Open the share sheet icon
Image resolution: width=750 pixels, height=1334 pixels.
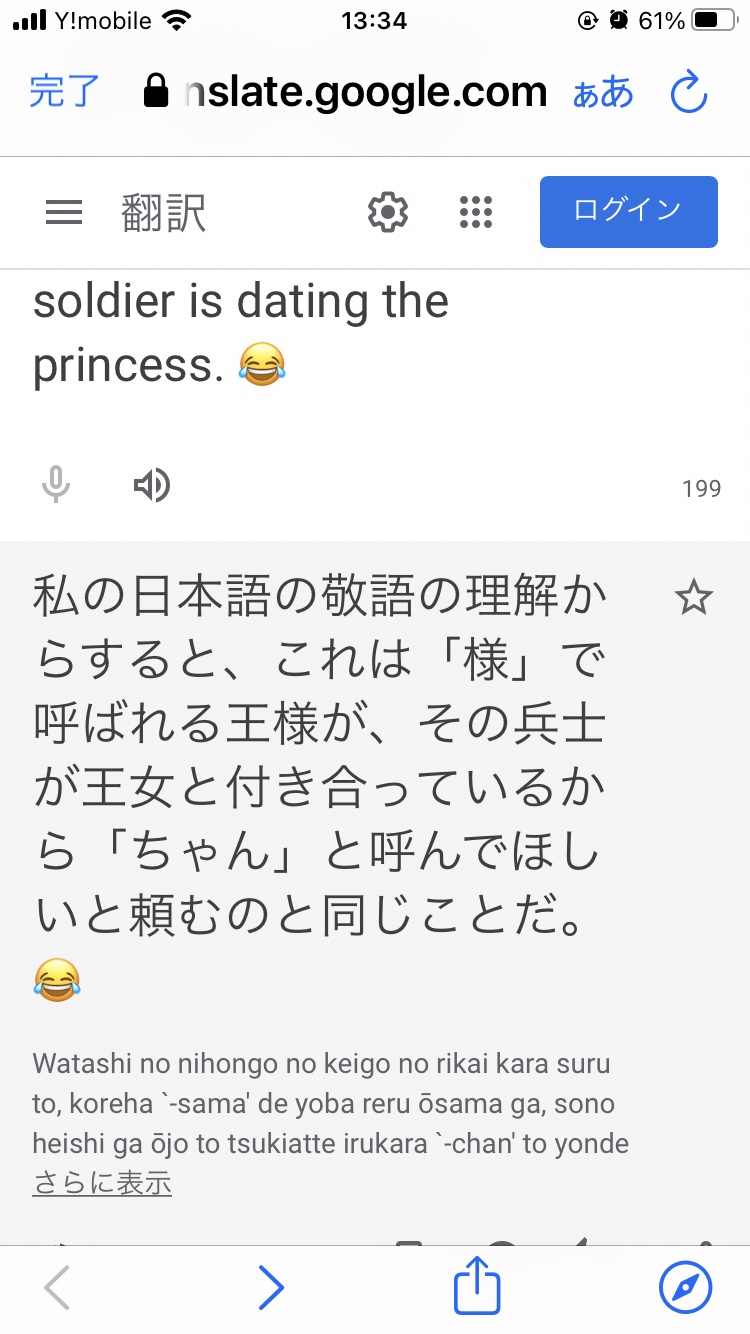(476, 1285)
